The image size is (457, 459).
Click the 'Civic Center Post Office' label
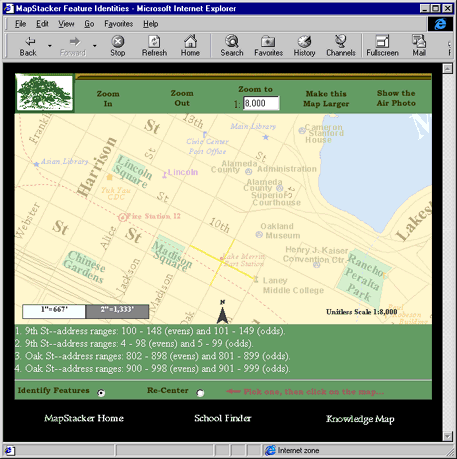pos(207,146)
